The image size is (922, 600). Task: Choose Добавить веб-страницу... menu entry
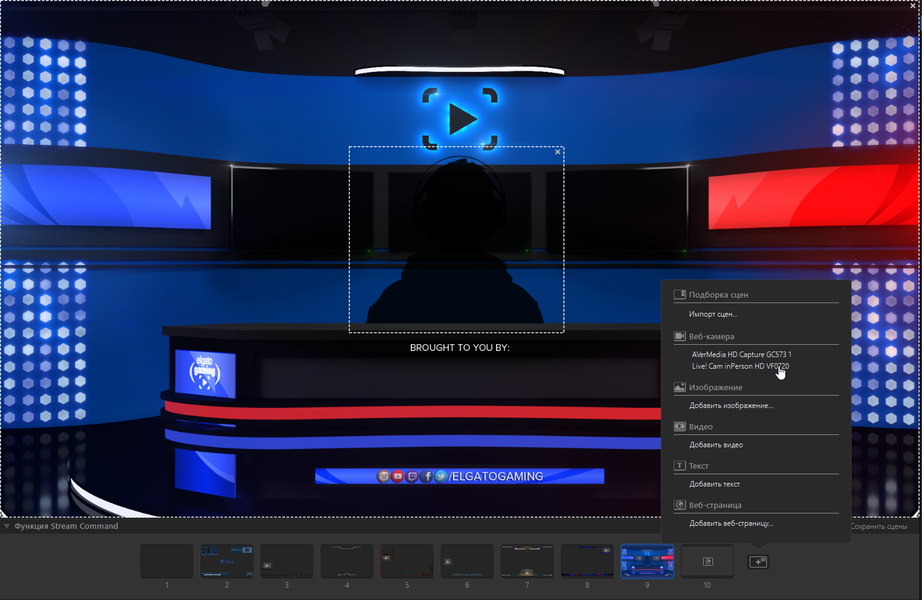731,523
